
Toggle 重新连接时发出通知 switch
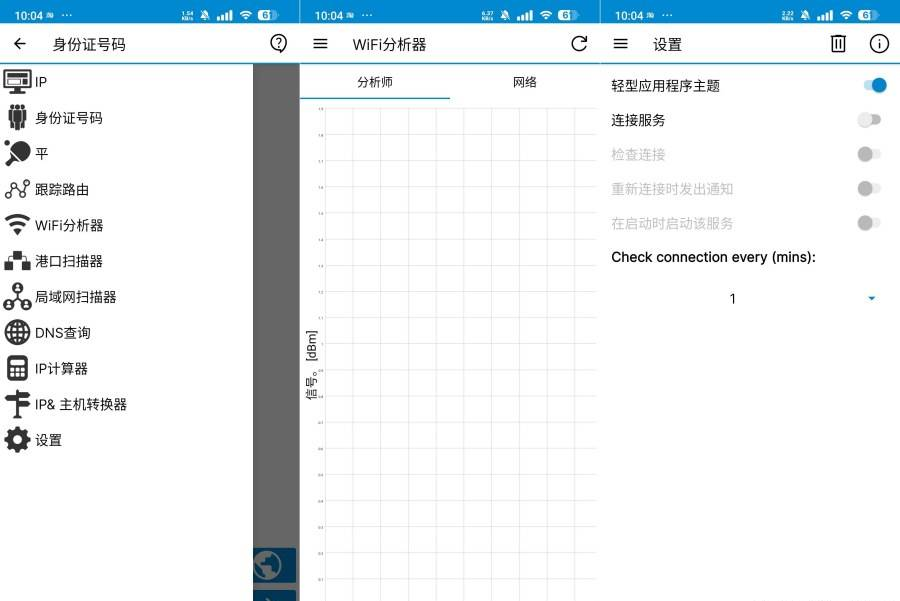[x=869, y=189]
